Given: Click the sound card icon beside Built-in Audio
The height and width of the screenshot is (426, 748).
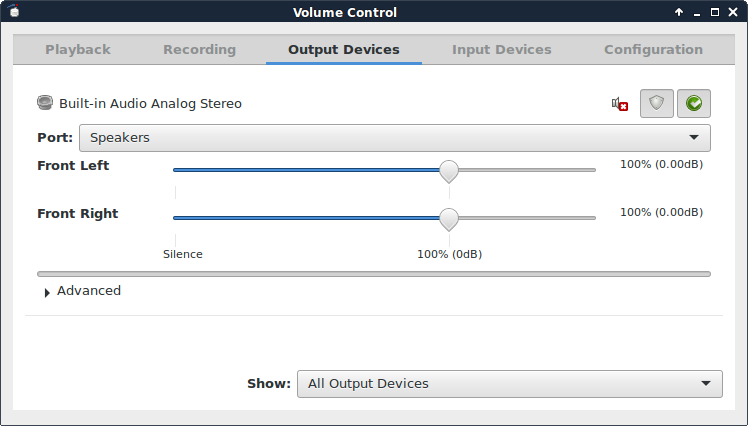Looking at the screenshot, I should 45,103.
